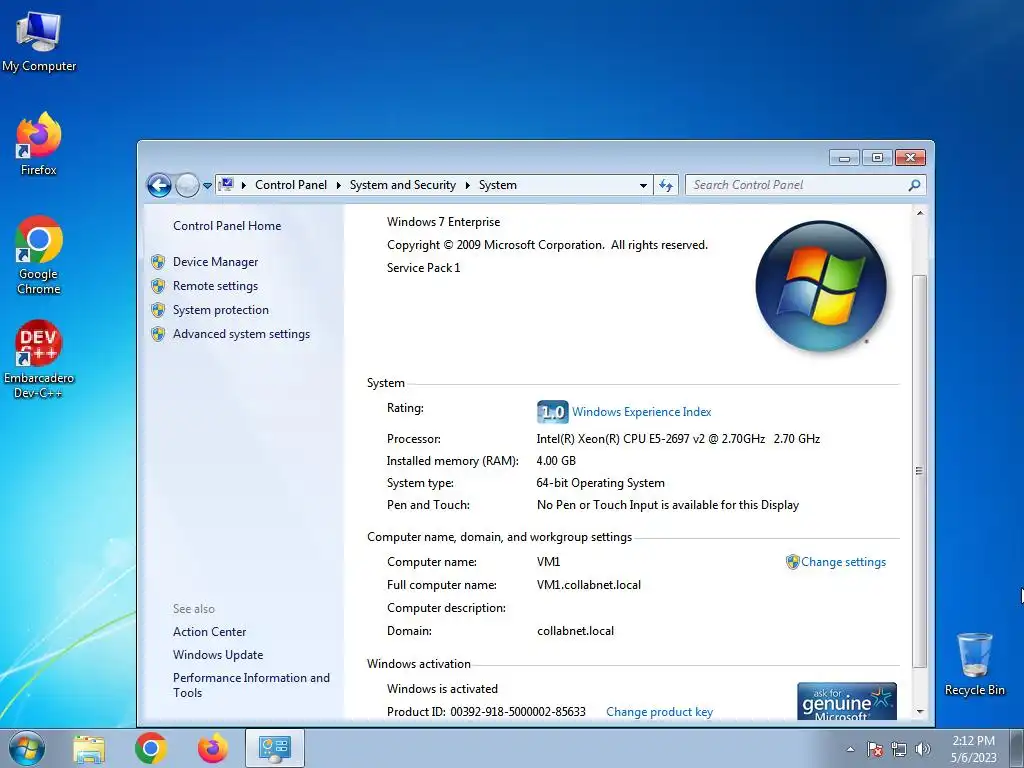Click the Windows Start orb
This screenshot has width=1024, height=768.
(x=27, y=748)
